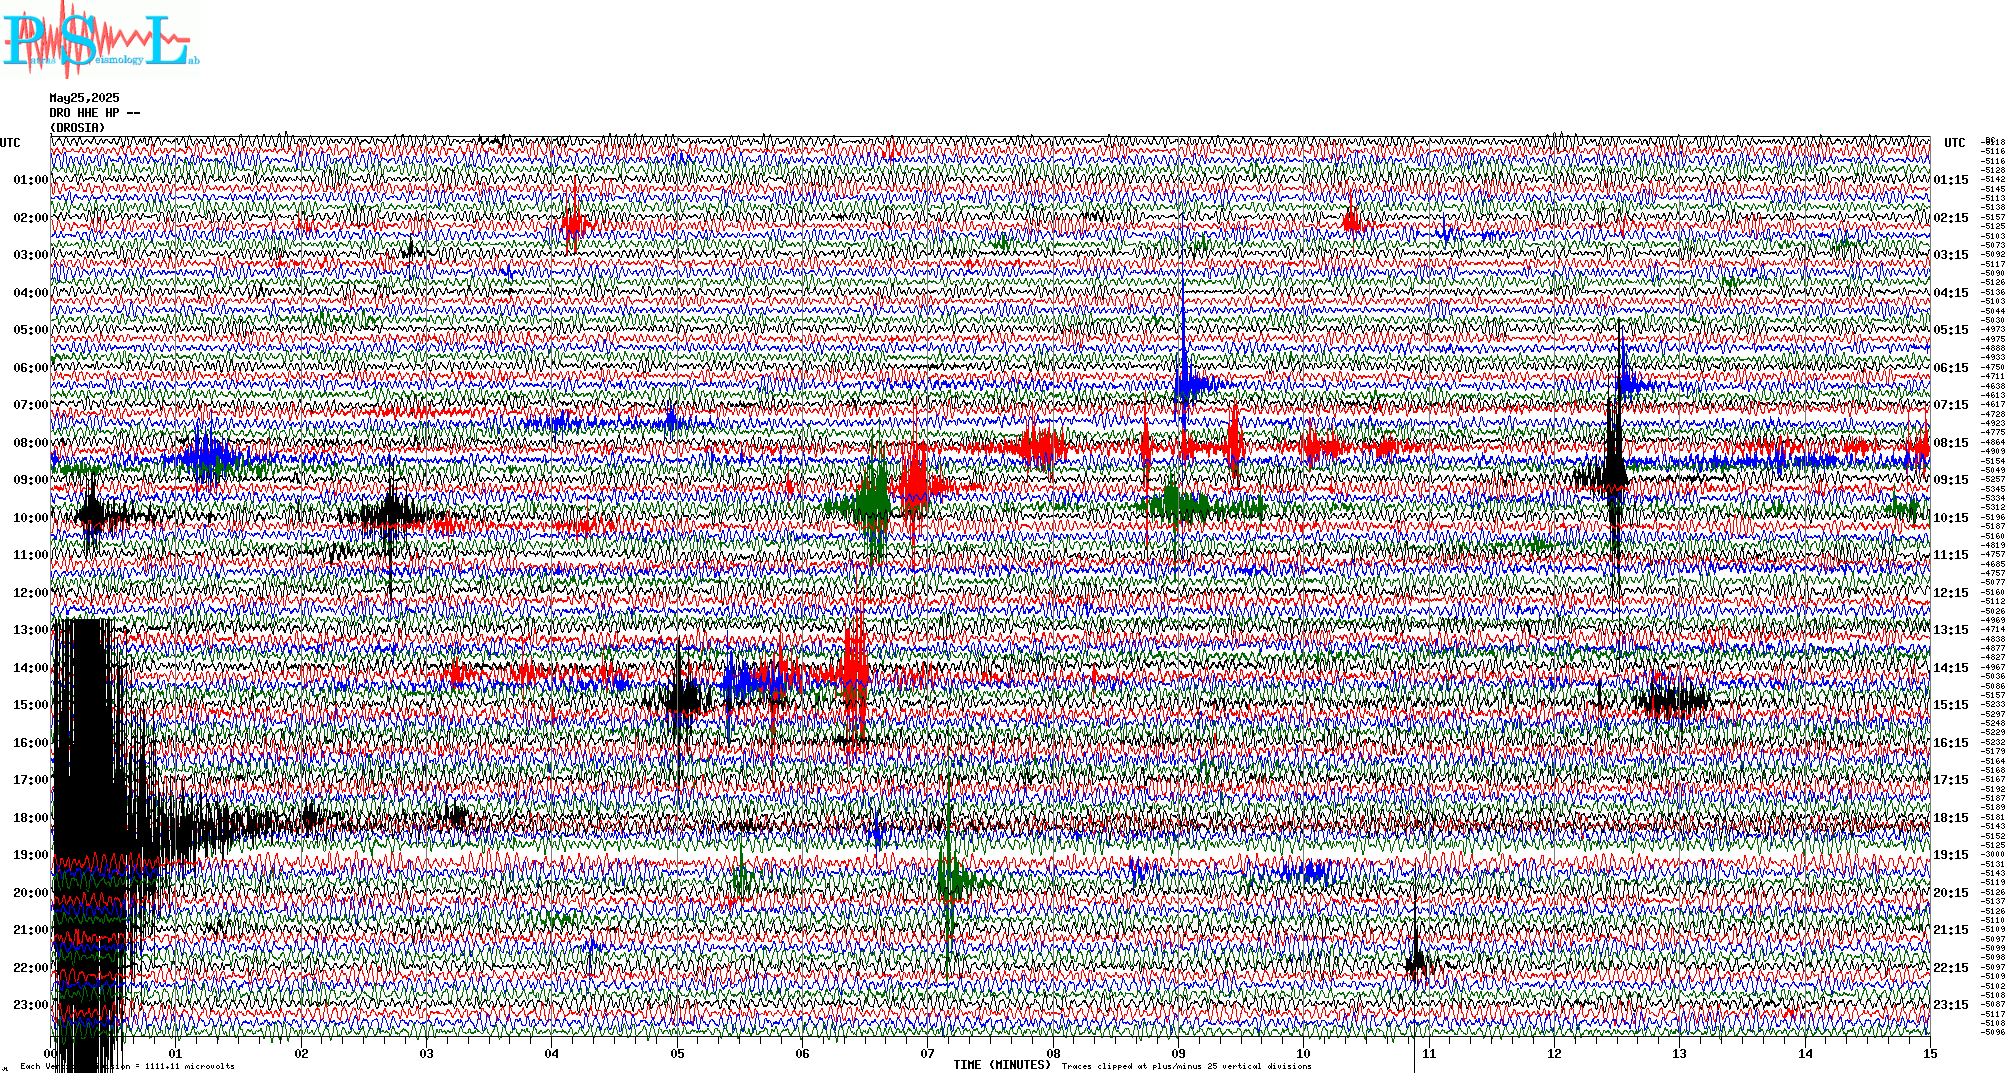The image size is (2010, 1080).
Task: Click the 17:00 hour label
Action: (x=31, y=780)
